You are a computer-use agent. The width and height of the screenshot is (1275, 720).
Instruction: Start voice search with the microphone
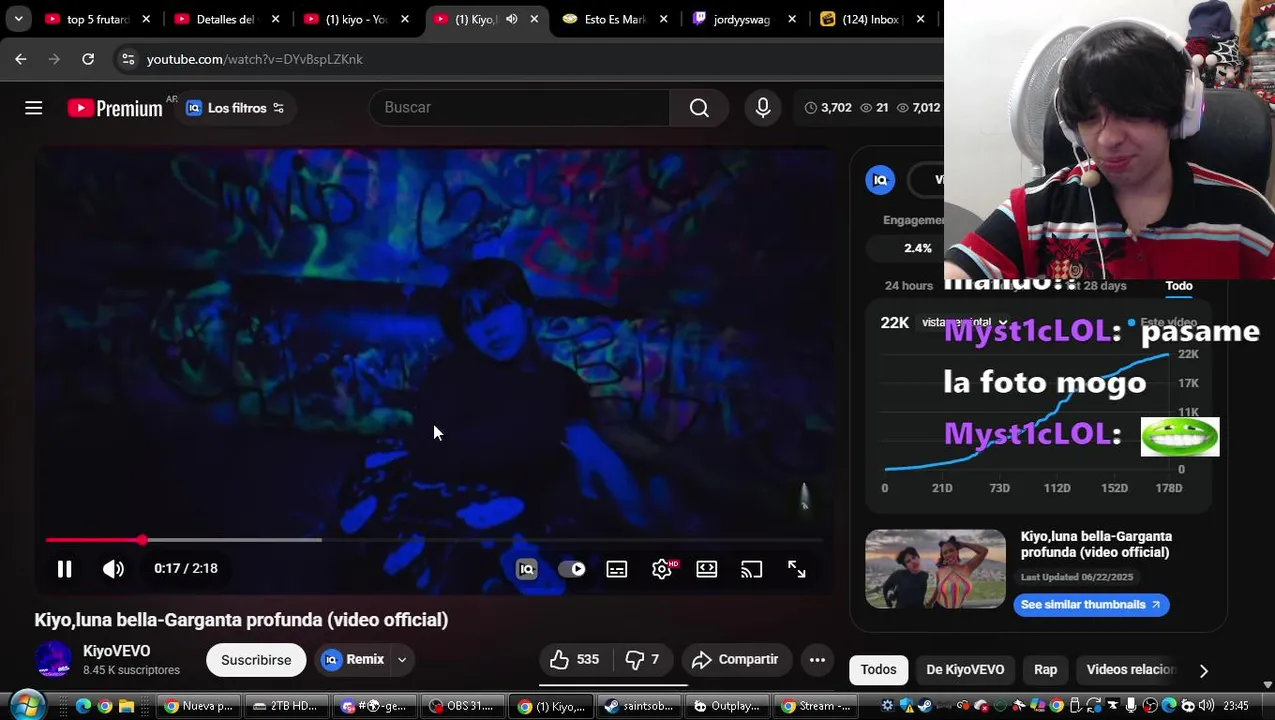pyautogui.click(x=763, y=108)
